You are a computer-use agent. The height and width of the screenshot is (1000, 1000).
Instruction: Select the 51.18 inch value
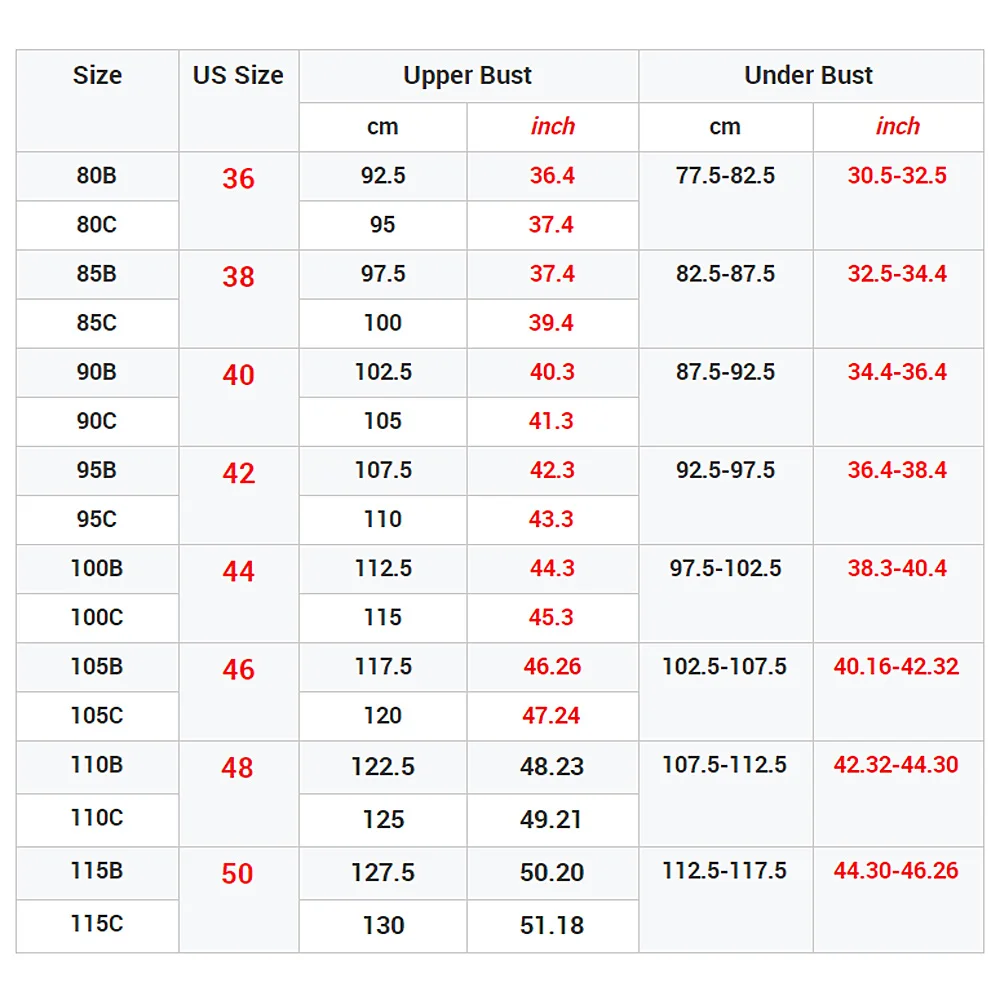pos(552,925)
